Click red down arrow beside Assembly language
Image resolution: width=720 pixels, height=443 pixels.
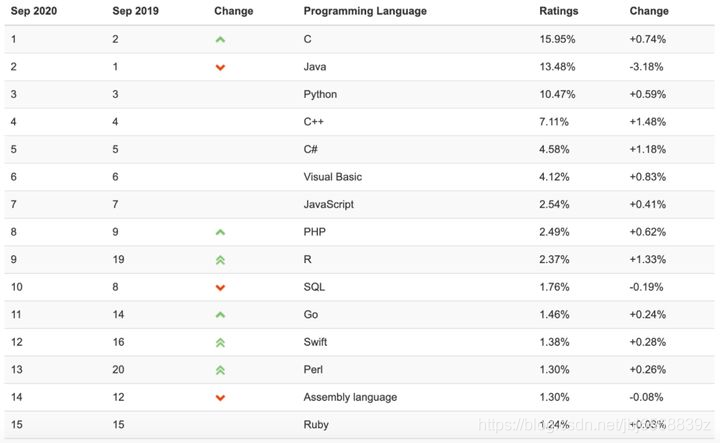click(x=220, y=398)
